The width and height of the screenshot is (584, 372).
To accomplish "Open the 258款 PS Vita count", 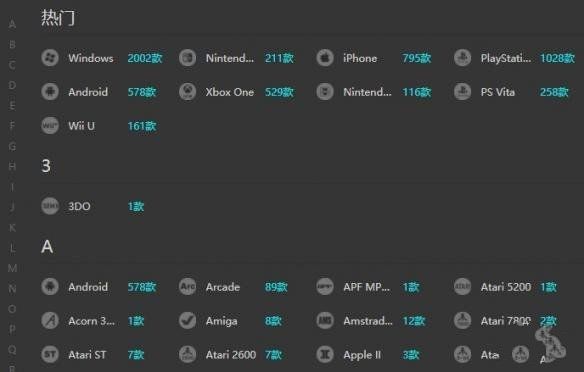I will click(x=554, y=92).
